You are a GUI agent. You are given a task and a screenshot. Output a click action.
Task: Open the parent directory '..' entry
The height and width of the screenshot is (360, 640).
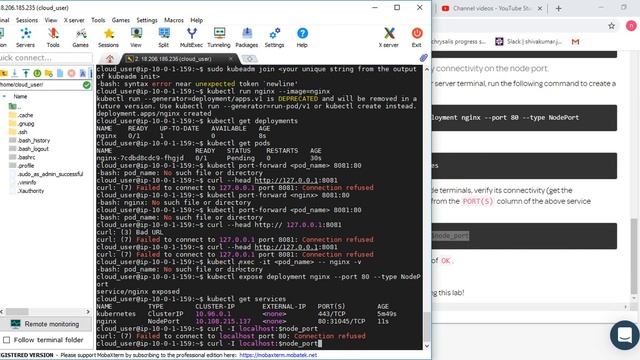click(x=15, y=107)
